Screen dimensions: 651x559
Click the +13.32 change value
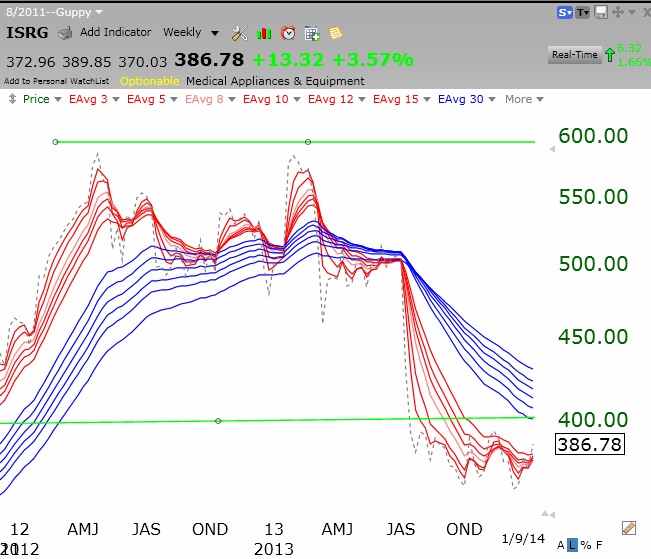tap(288, 60)
